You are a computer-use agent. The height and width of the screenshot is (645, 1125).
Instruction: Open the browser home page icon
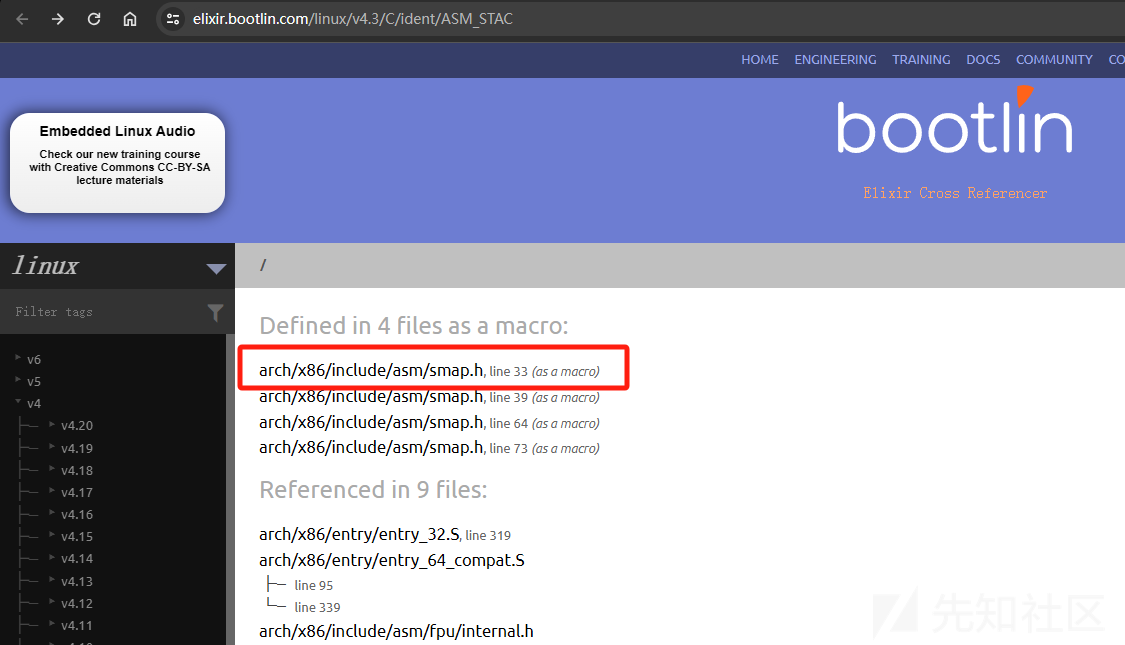(130, 19)
